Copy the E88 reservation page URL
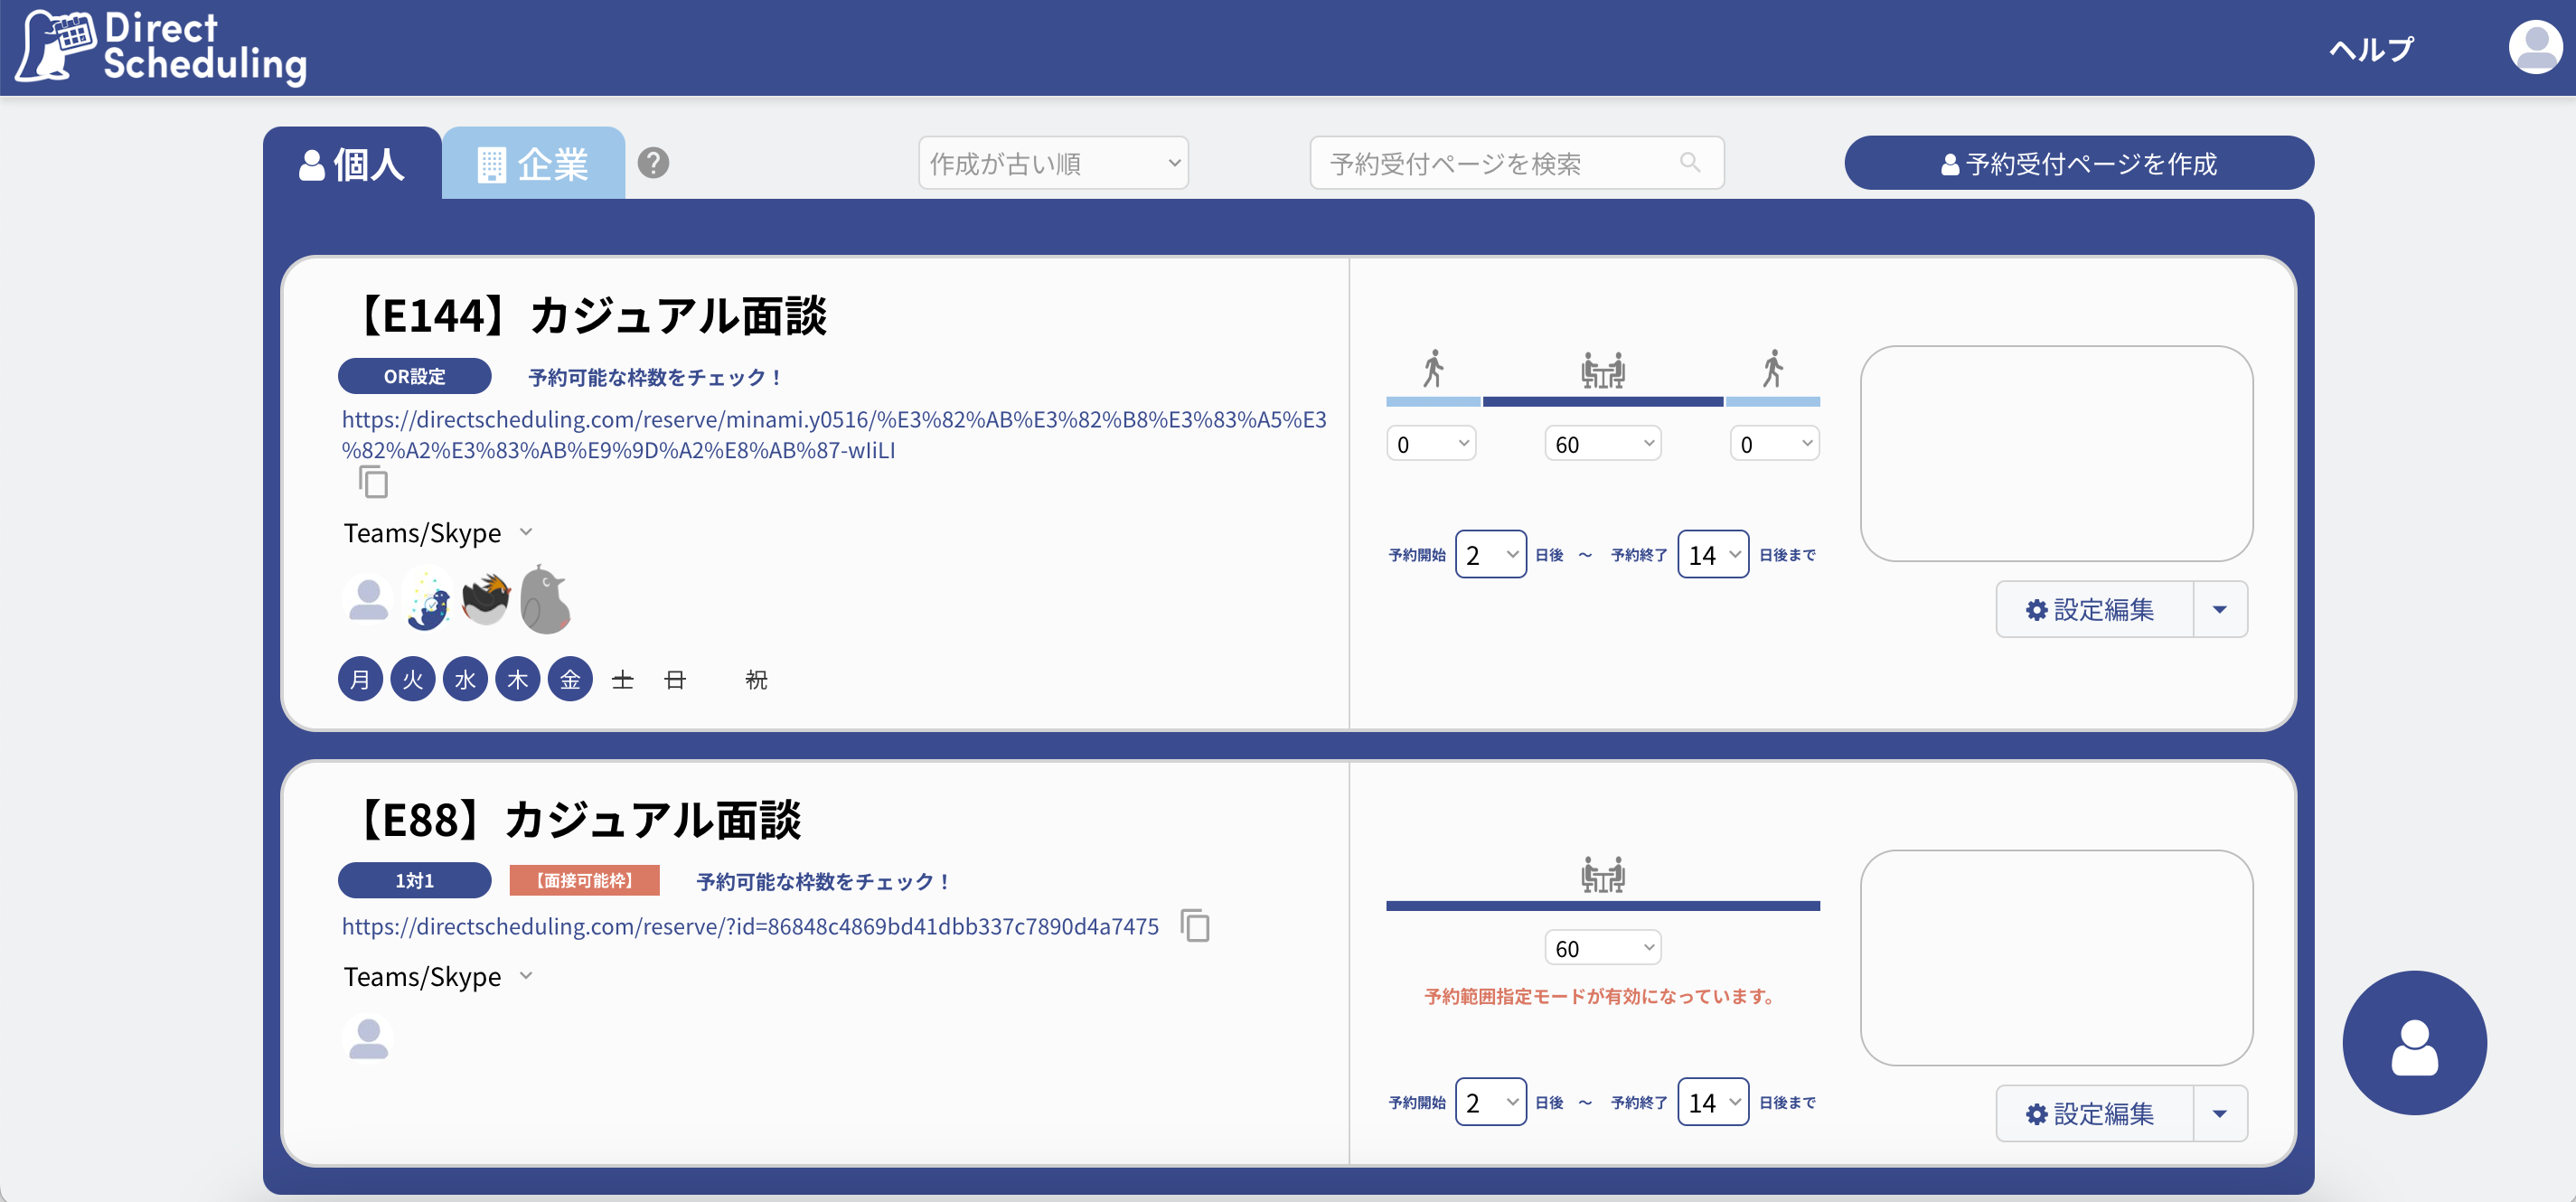This screenshot has width=2576, height=1202. pos(1196,925)
